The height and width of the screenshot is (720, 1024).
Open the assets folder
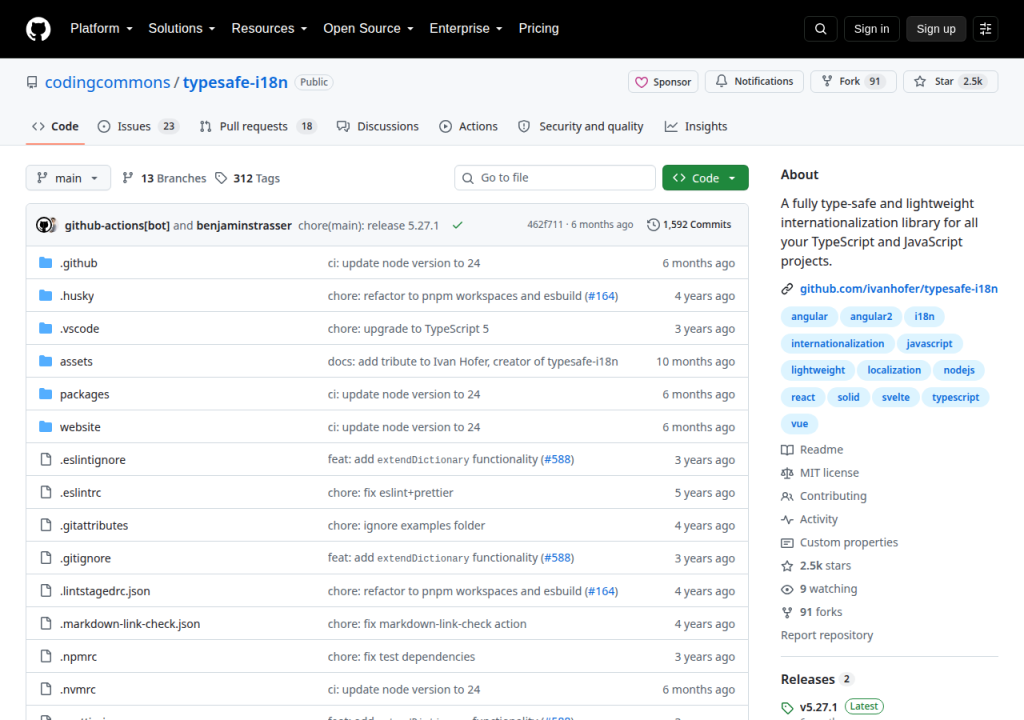pos(76,361)
